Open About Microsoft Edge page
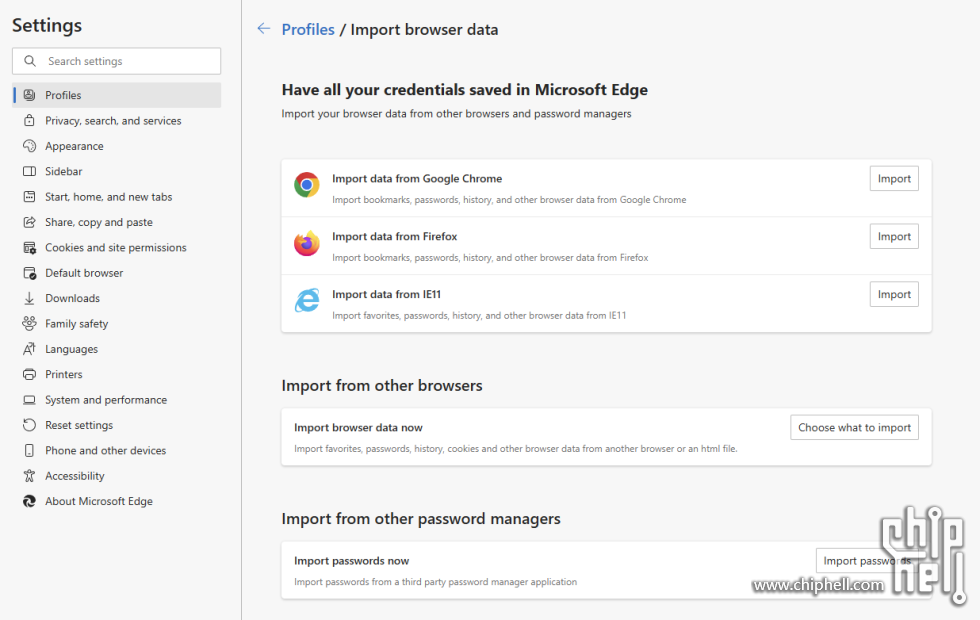This screenshot has width=980, height=620. point(116,501)
